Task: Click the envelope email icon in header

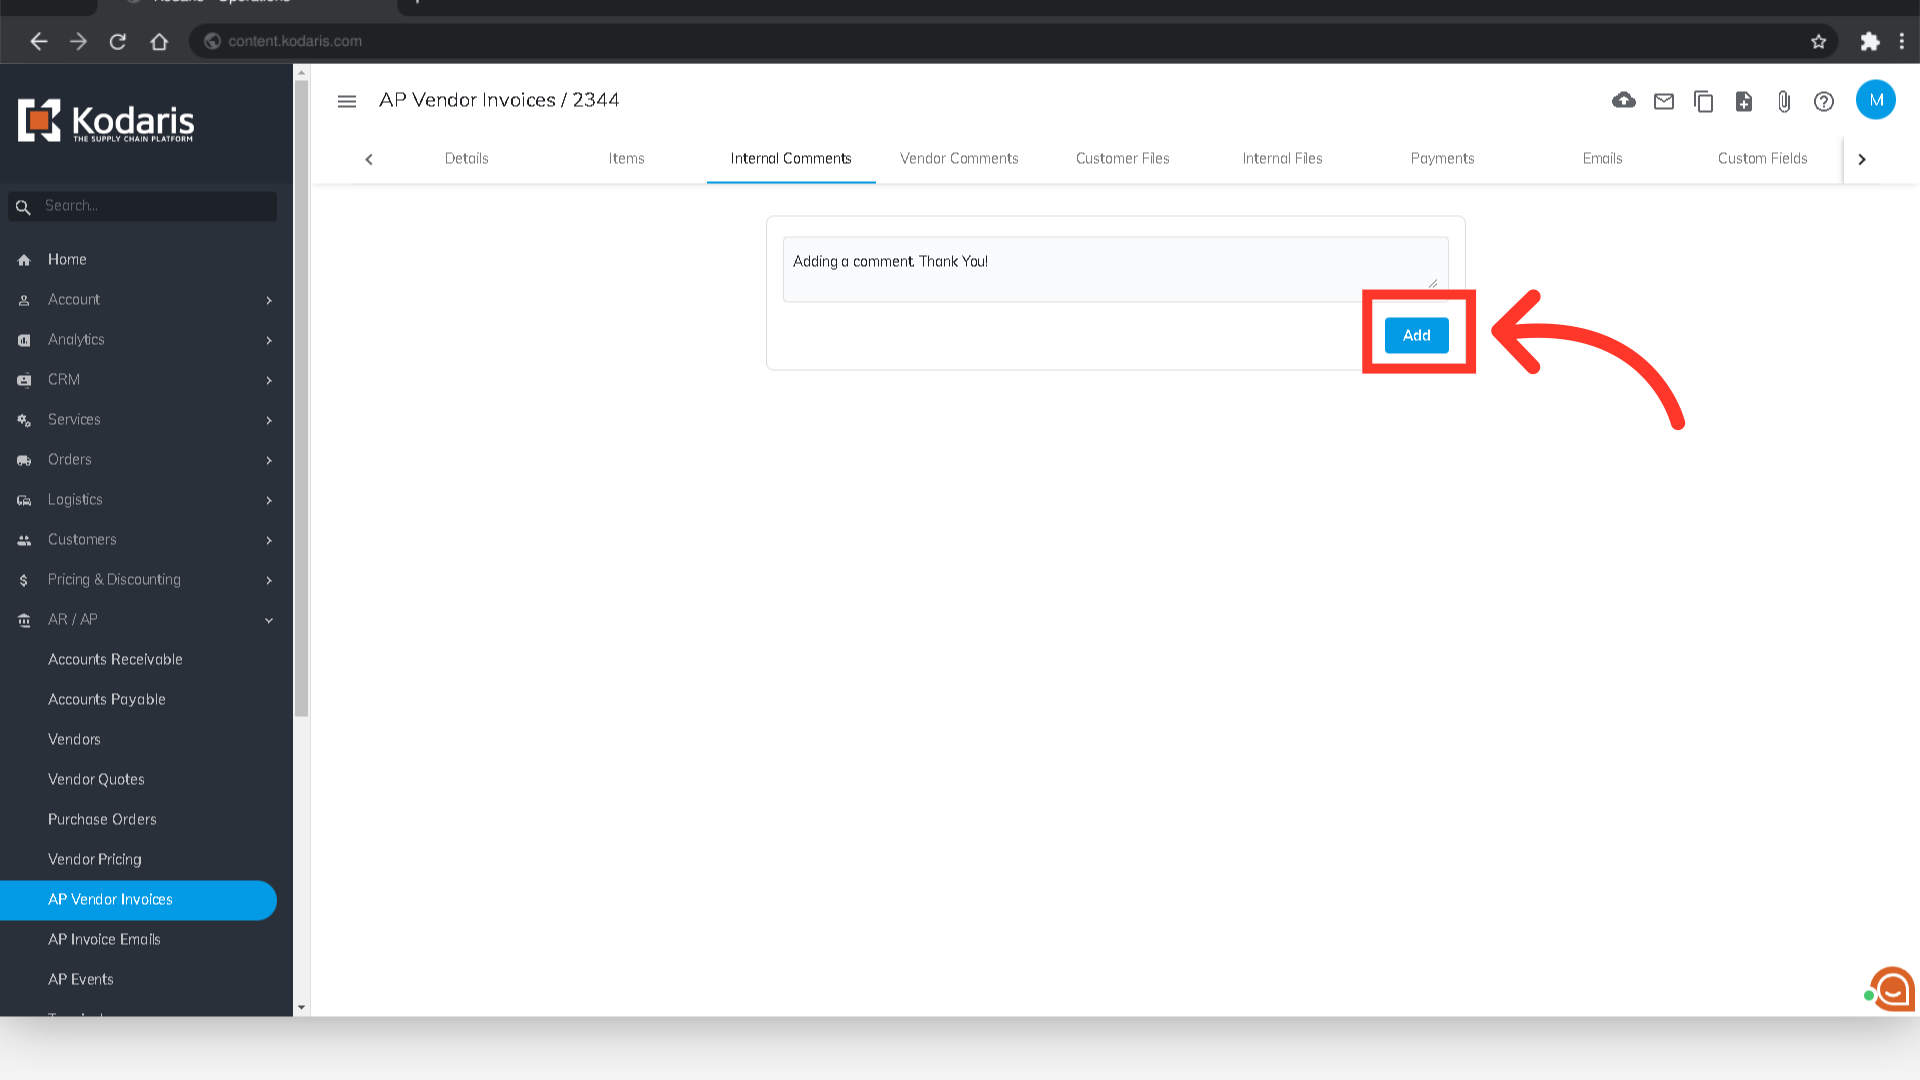Action: tap(1664, 101)
